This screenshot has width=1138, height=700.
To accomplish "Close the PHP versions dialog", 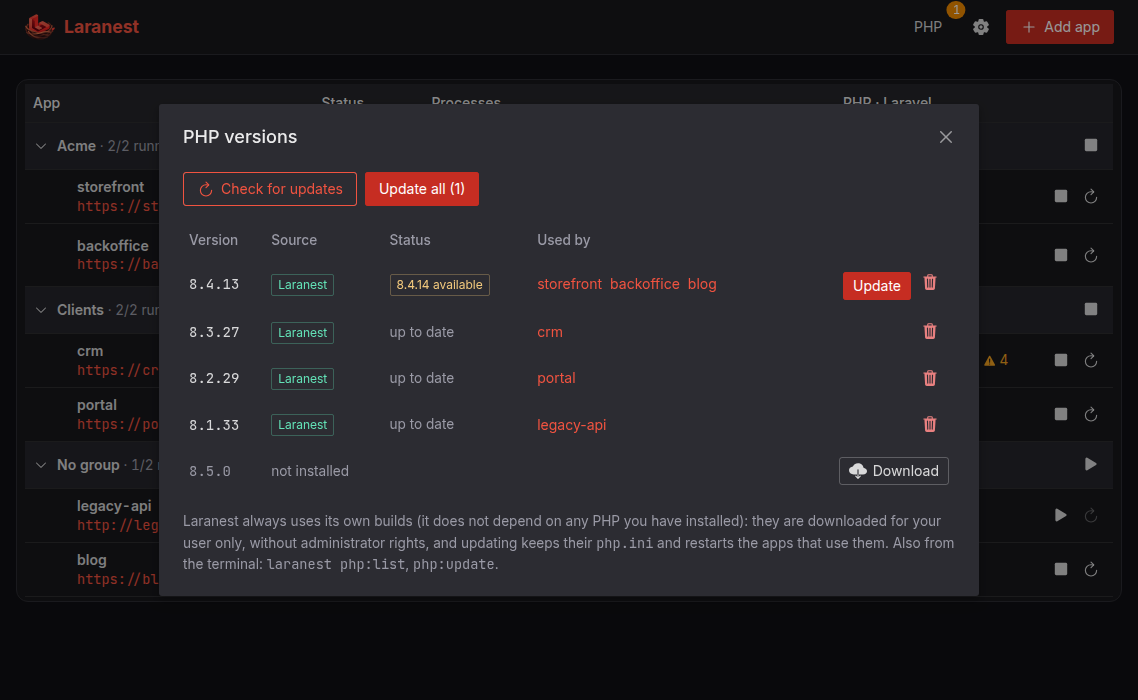I will (x=946, y=137).
